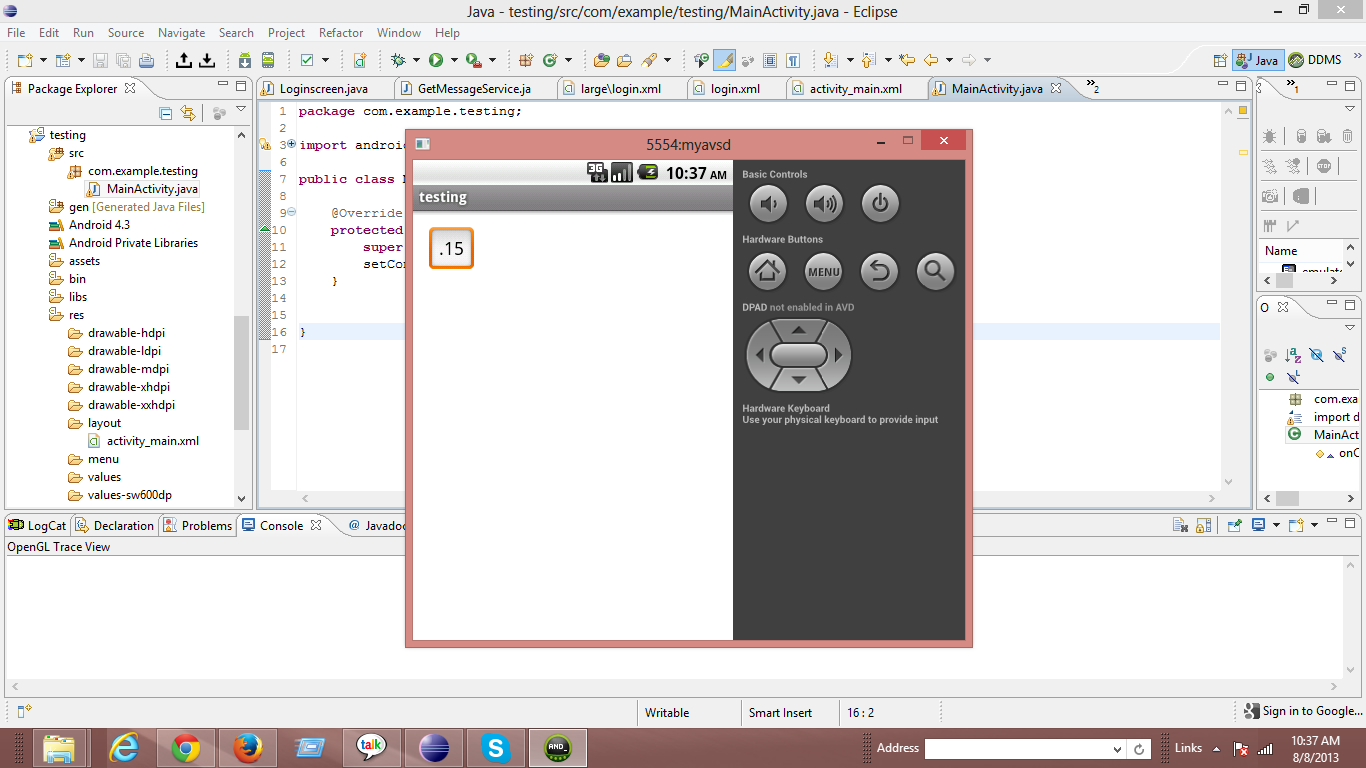The width and height of the screenshot is (1366, 768).
Task: Click the emulator Volume Up button
Action: tap(824, 204)
